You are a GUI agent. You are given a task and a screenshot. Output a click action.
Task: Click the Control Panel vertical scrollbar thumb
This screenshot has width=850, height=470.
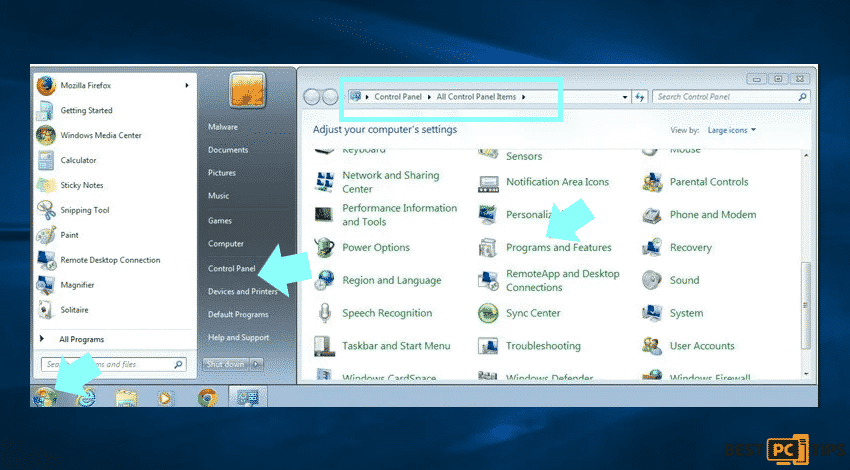tap(806, 306)
